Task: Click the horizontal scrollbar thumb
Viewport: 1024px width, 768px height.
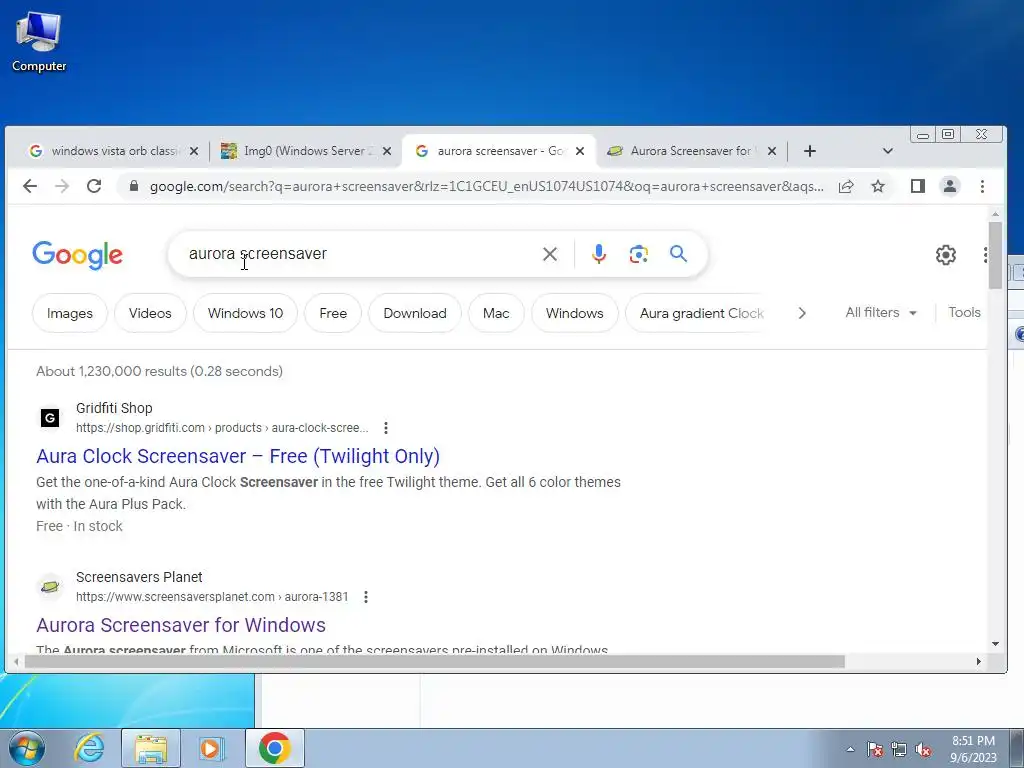Action: tap(434, 662)
